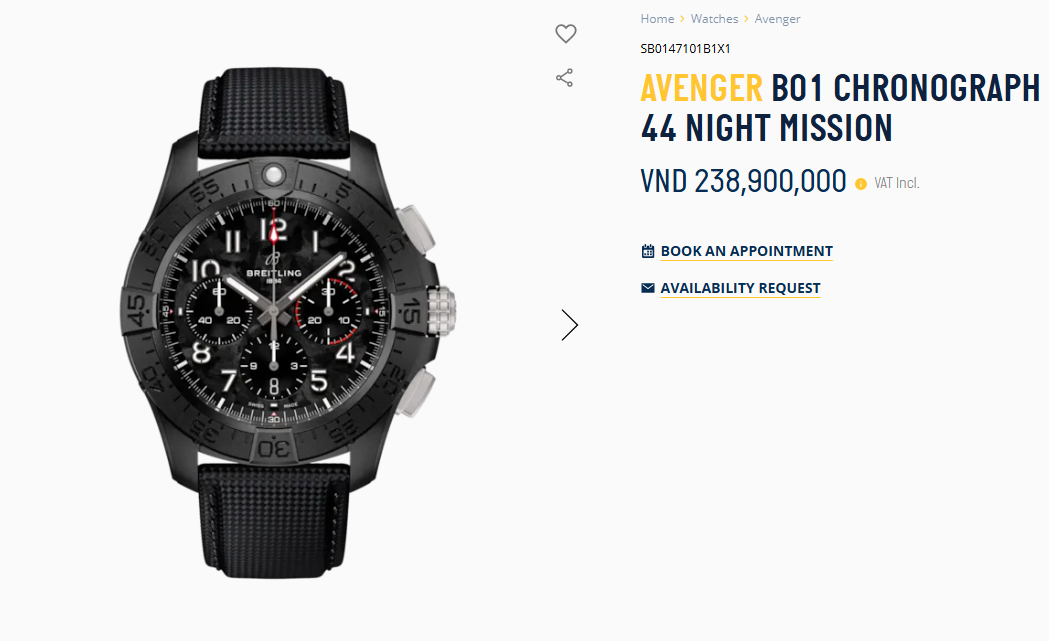Click the VAT Incl. label
The width and height of the screenshot is (1049, 641).
(x=896, y=183)
